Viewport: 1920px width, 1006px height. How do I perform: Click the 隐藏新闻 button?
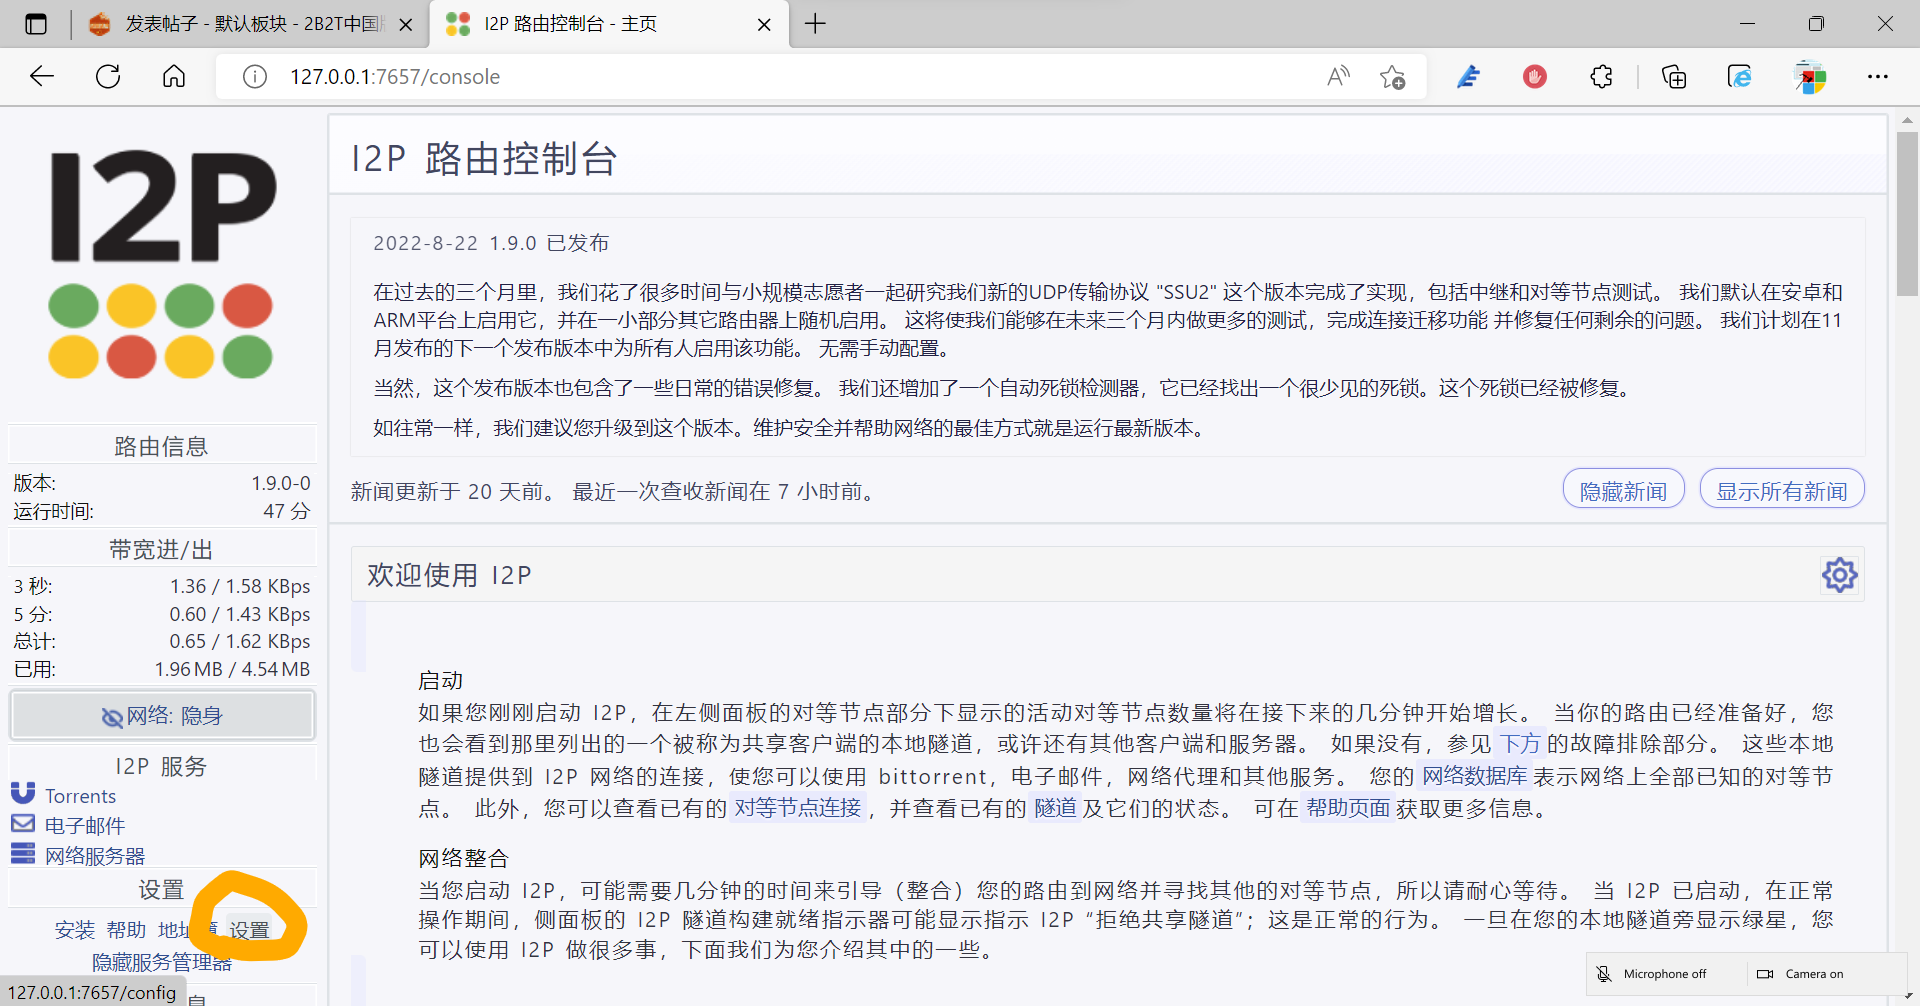pyautogui.click(x=1623, y=491)
